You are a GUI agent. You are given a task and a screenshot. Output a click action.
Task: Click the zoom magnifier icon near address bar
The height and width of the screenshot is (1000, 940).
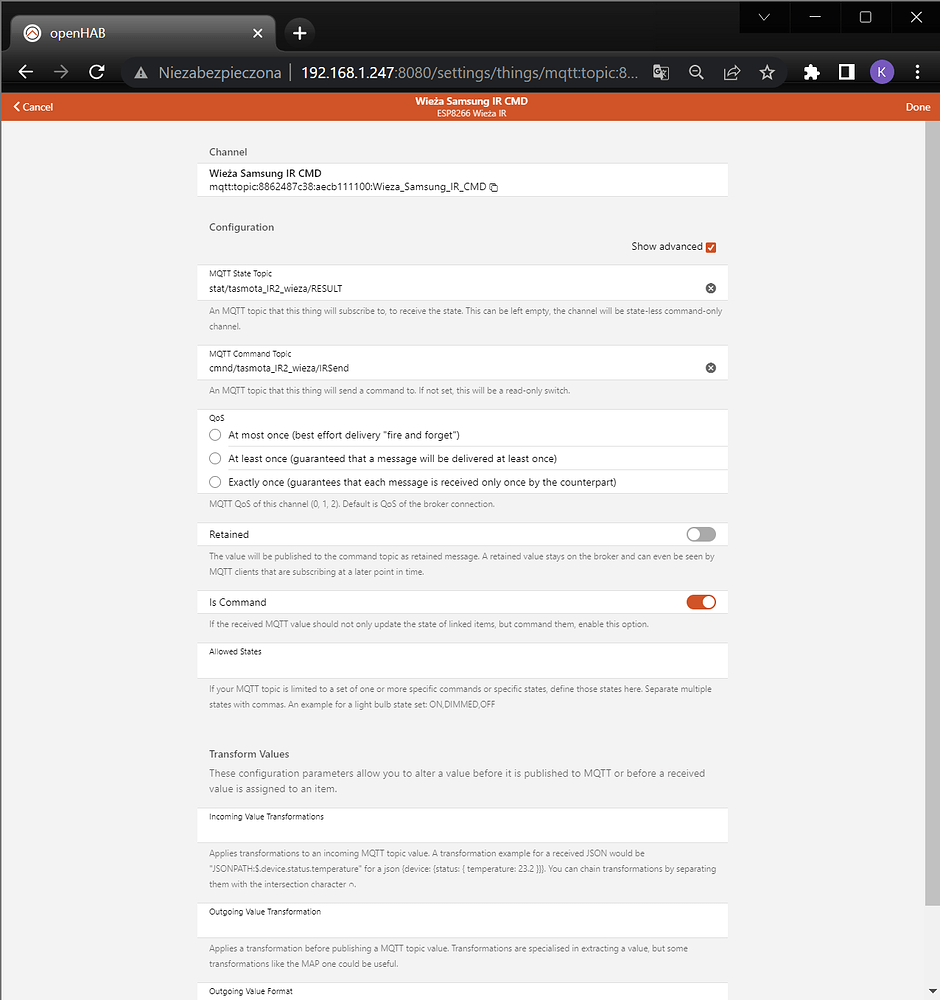click(696, 72)
